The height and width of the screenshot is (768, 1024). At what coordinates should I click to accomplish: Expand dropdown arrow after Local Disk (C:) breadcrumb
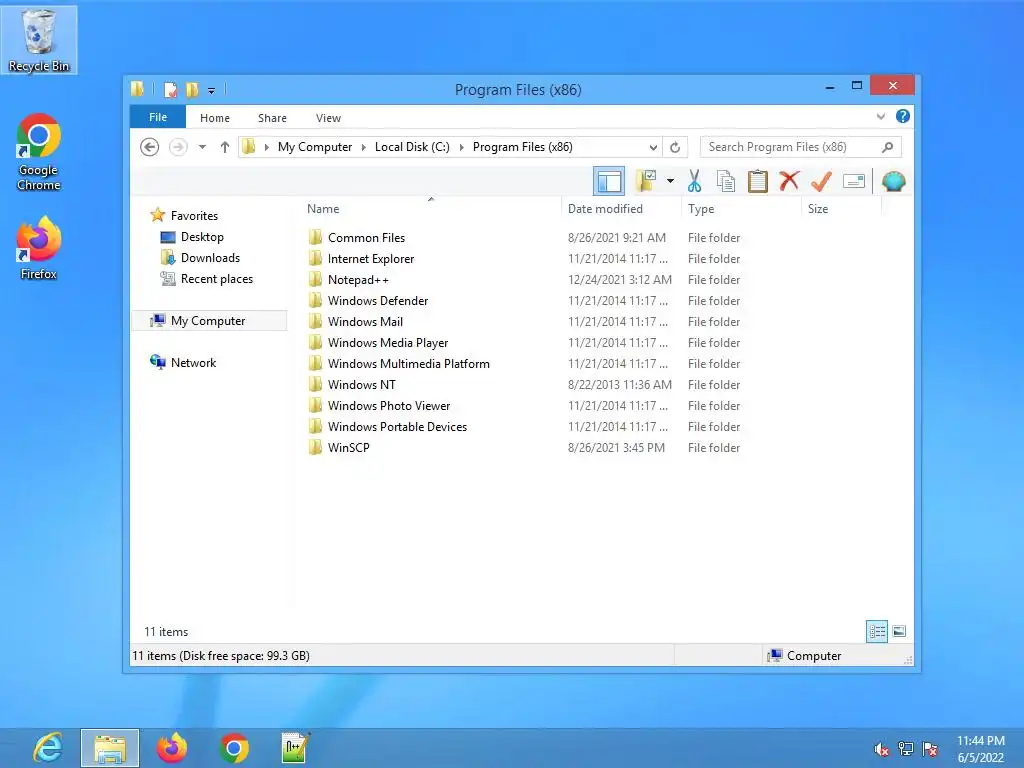pos(462,147)
